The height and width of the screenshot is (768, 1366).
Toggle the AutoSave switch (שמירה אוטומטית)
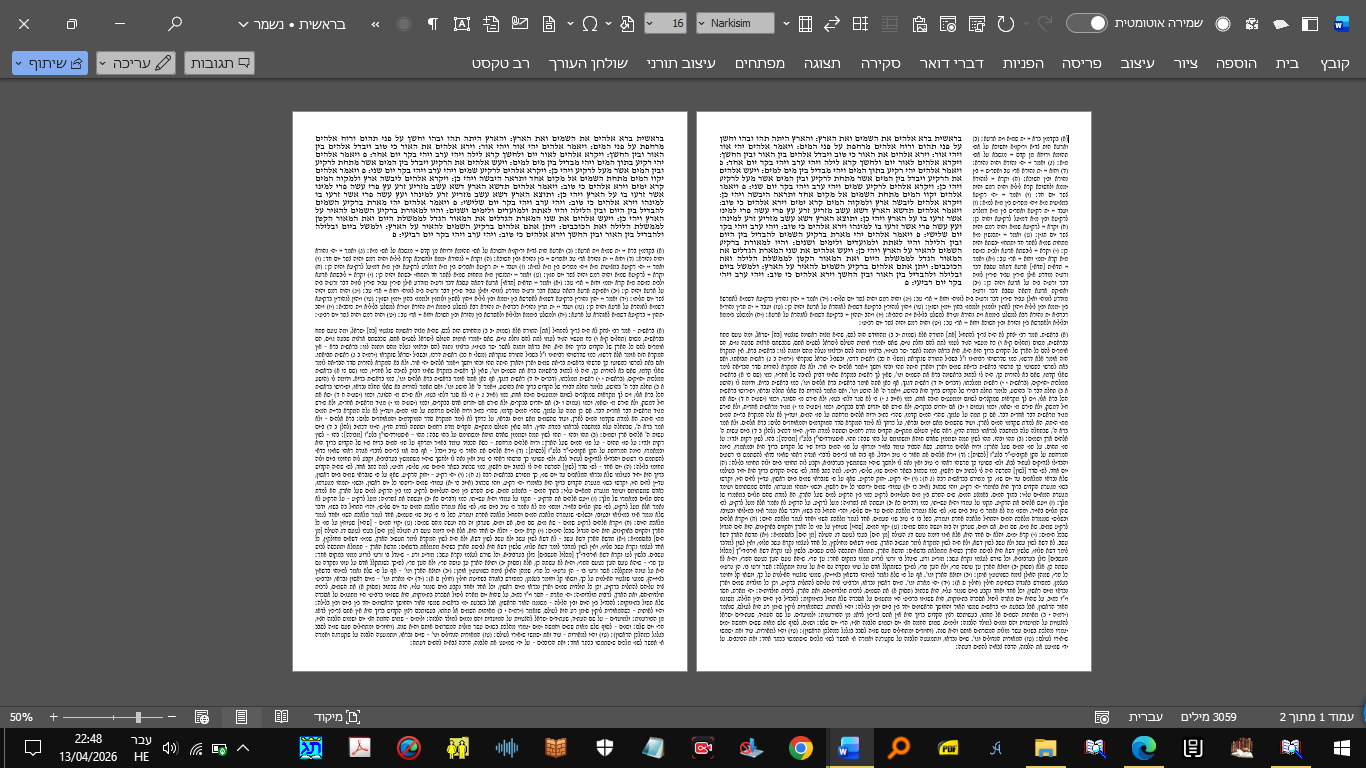click(x=1086, y=23)
